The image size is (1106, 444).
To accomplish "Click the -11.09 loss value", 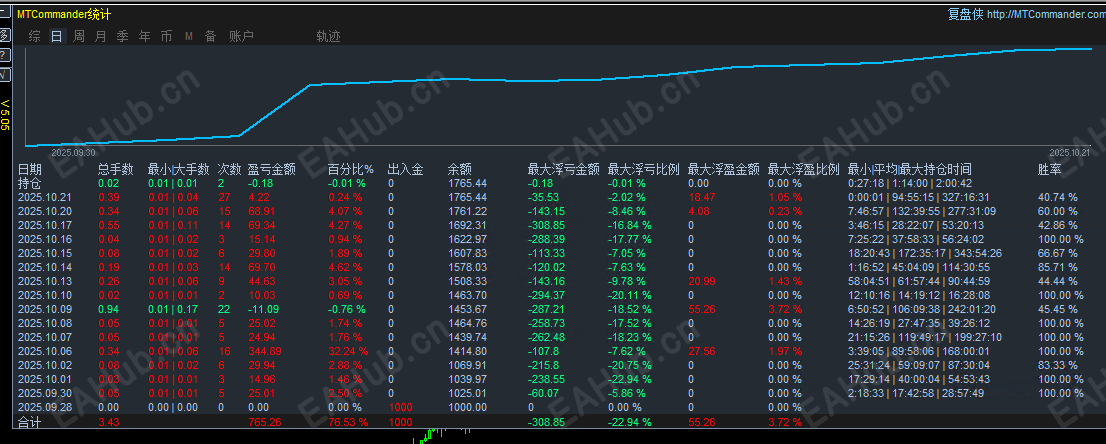I will point(263,309).
